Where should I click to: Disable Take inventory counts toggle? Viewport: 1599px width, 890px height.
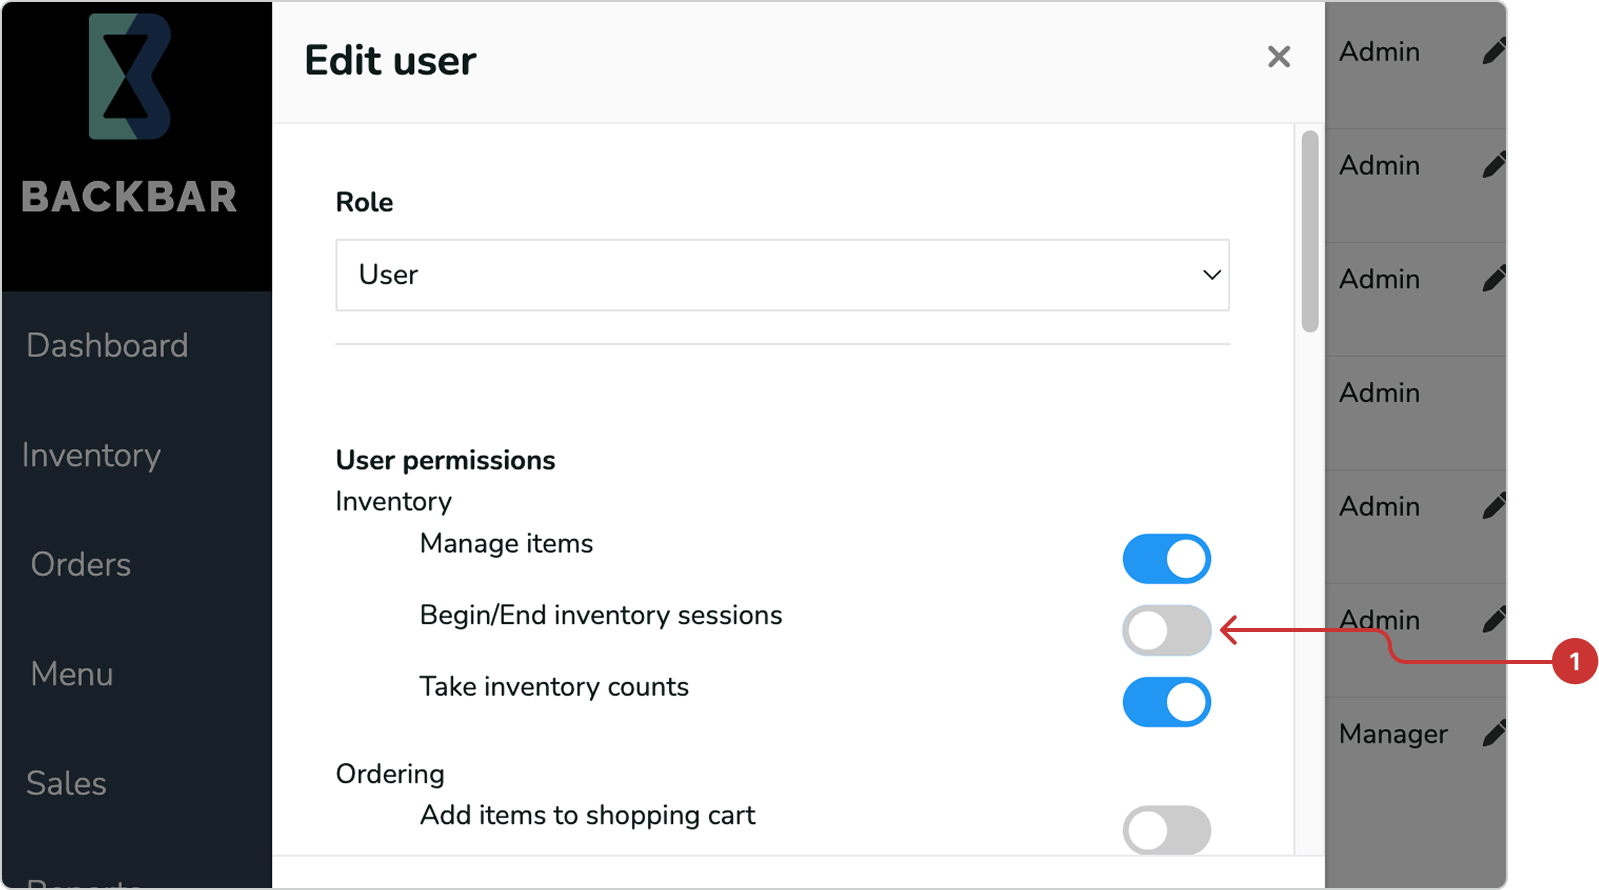click(x=1166, y=702)
